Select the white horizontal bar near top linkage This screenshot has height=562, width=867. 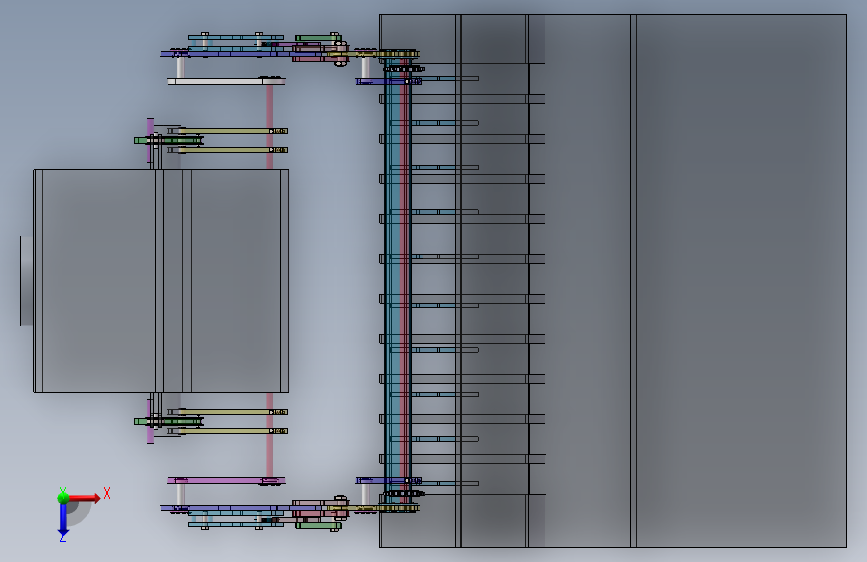click(226, 81)
